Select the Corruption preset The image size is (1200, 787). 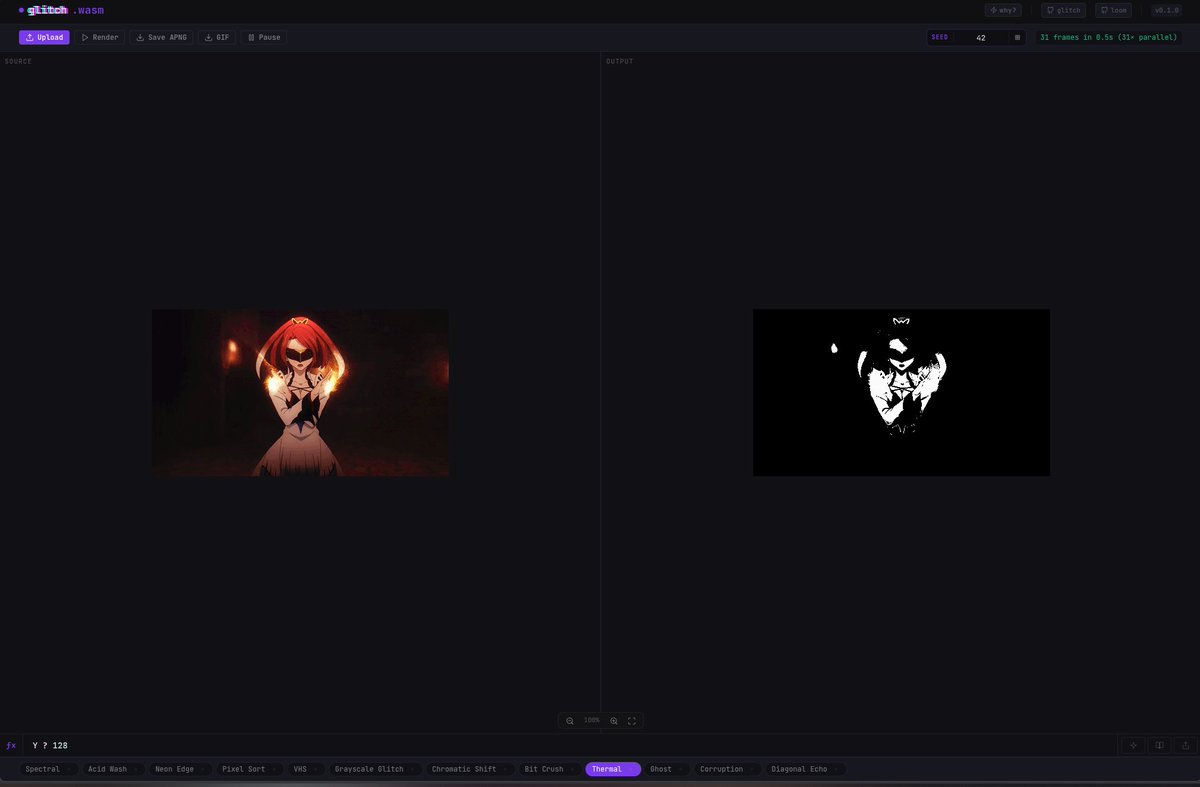(x=727, y=769)
